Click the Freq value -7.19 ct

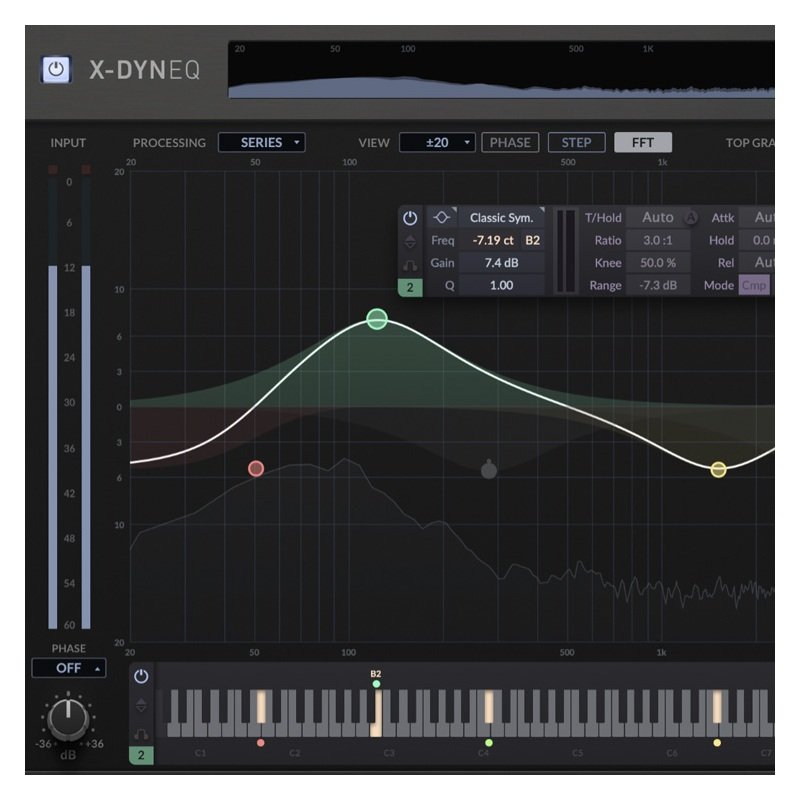tap(492, 240)
